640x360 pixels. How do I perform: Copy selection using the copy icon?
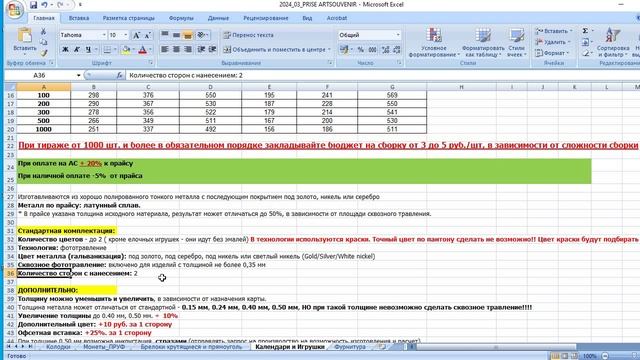(43, 42)
